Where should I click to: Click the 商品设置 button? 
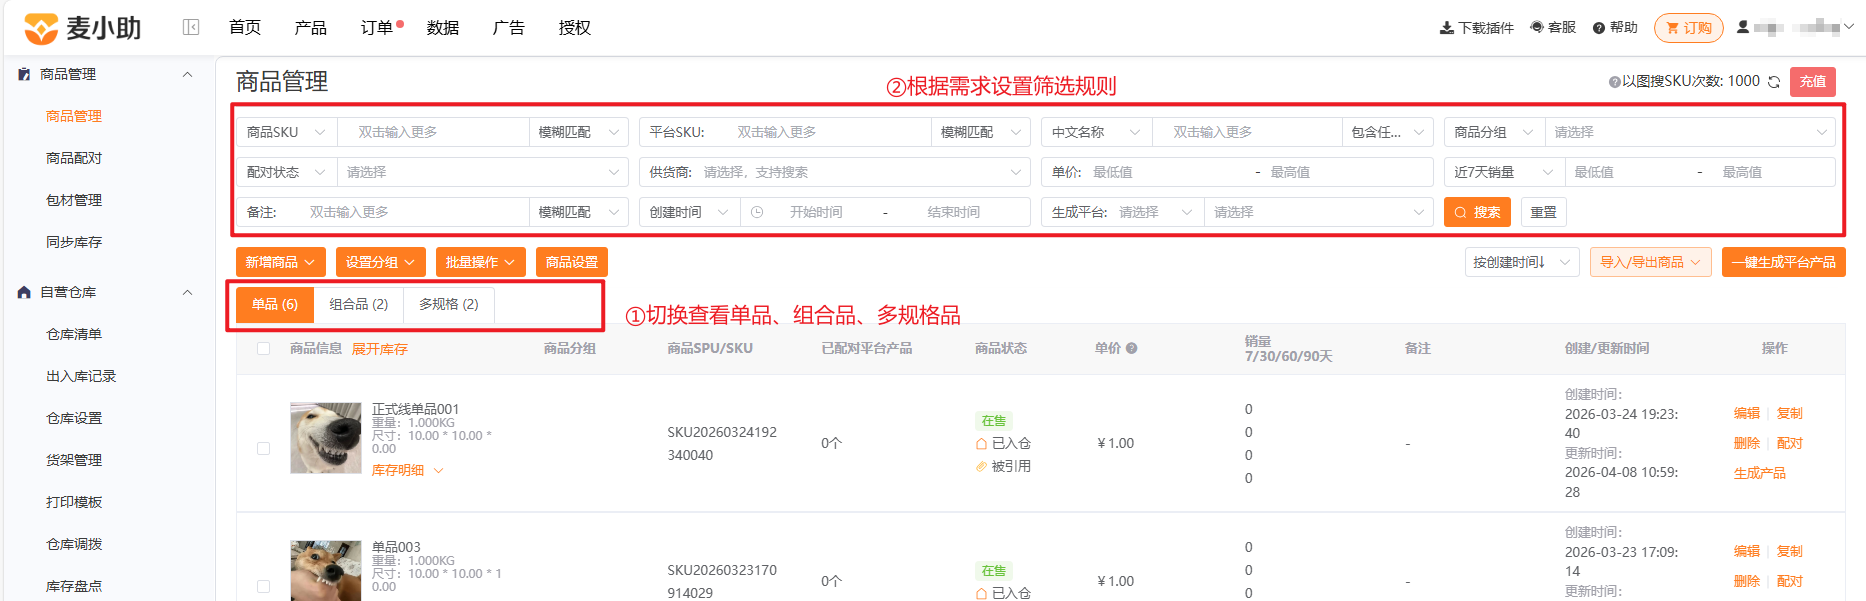pos(572,262)
